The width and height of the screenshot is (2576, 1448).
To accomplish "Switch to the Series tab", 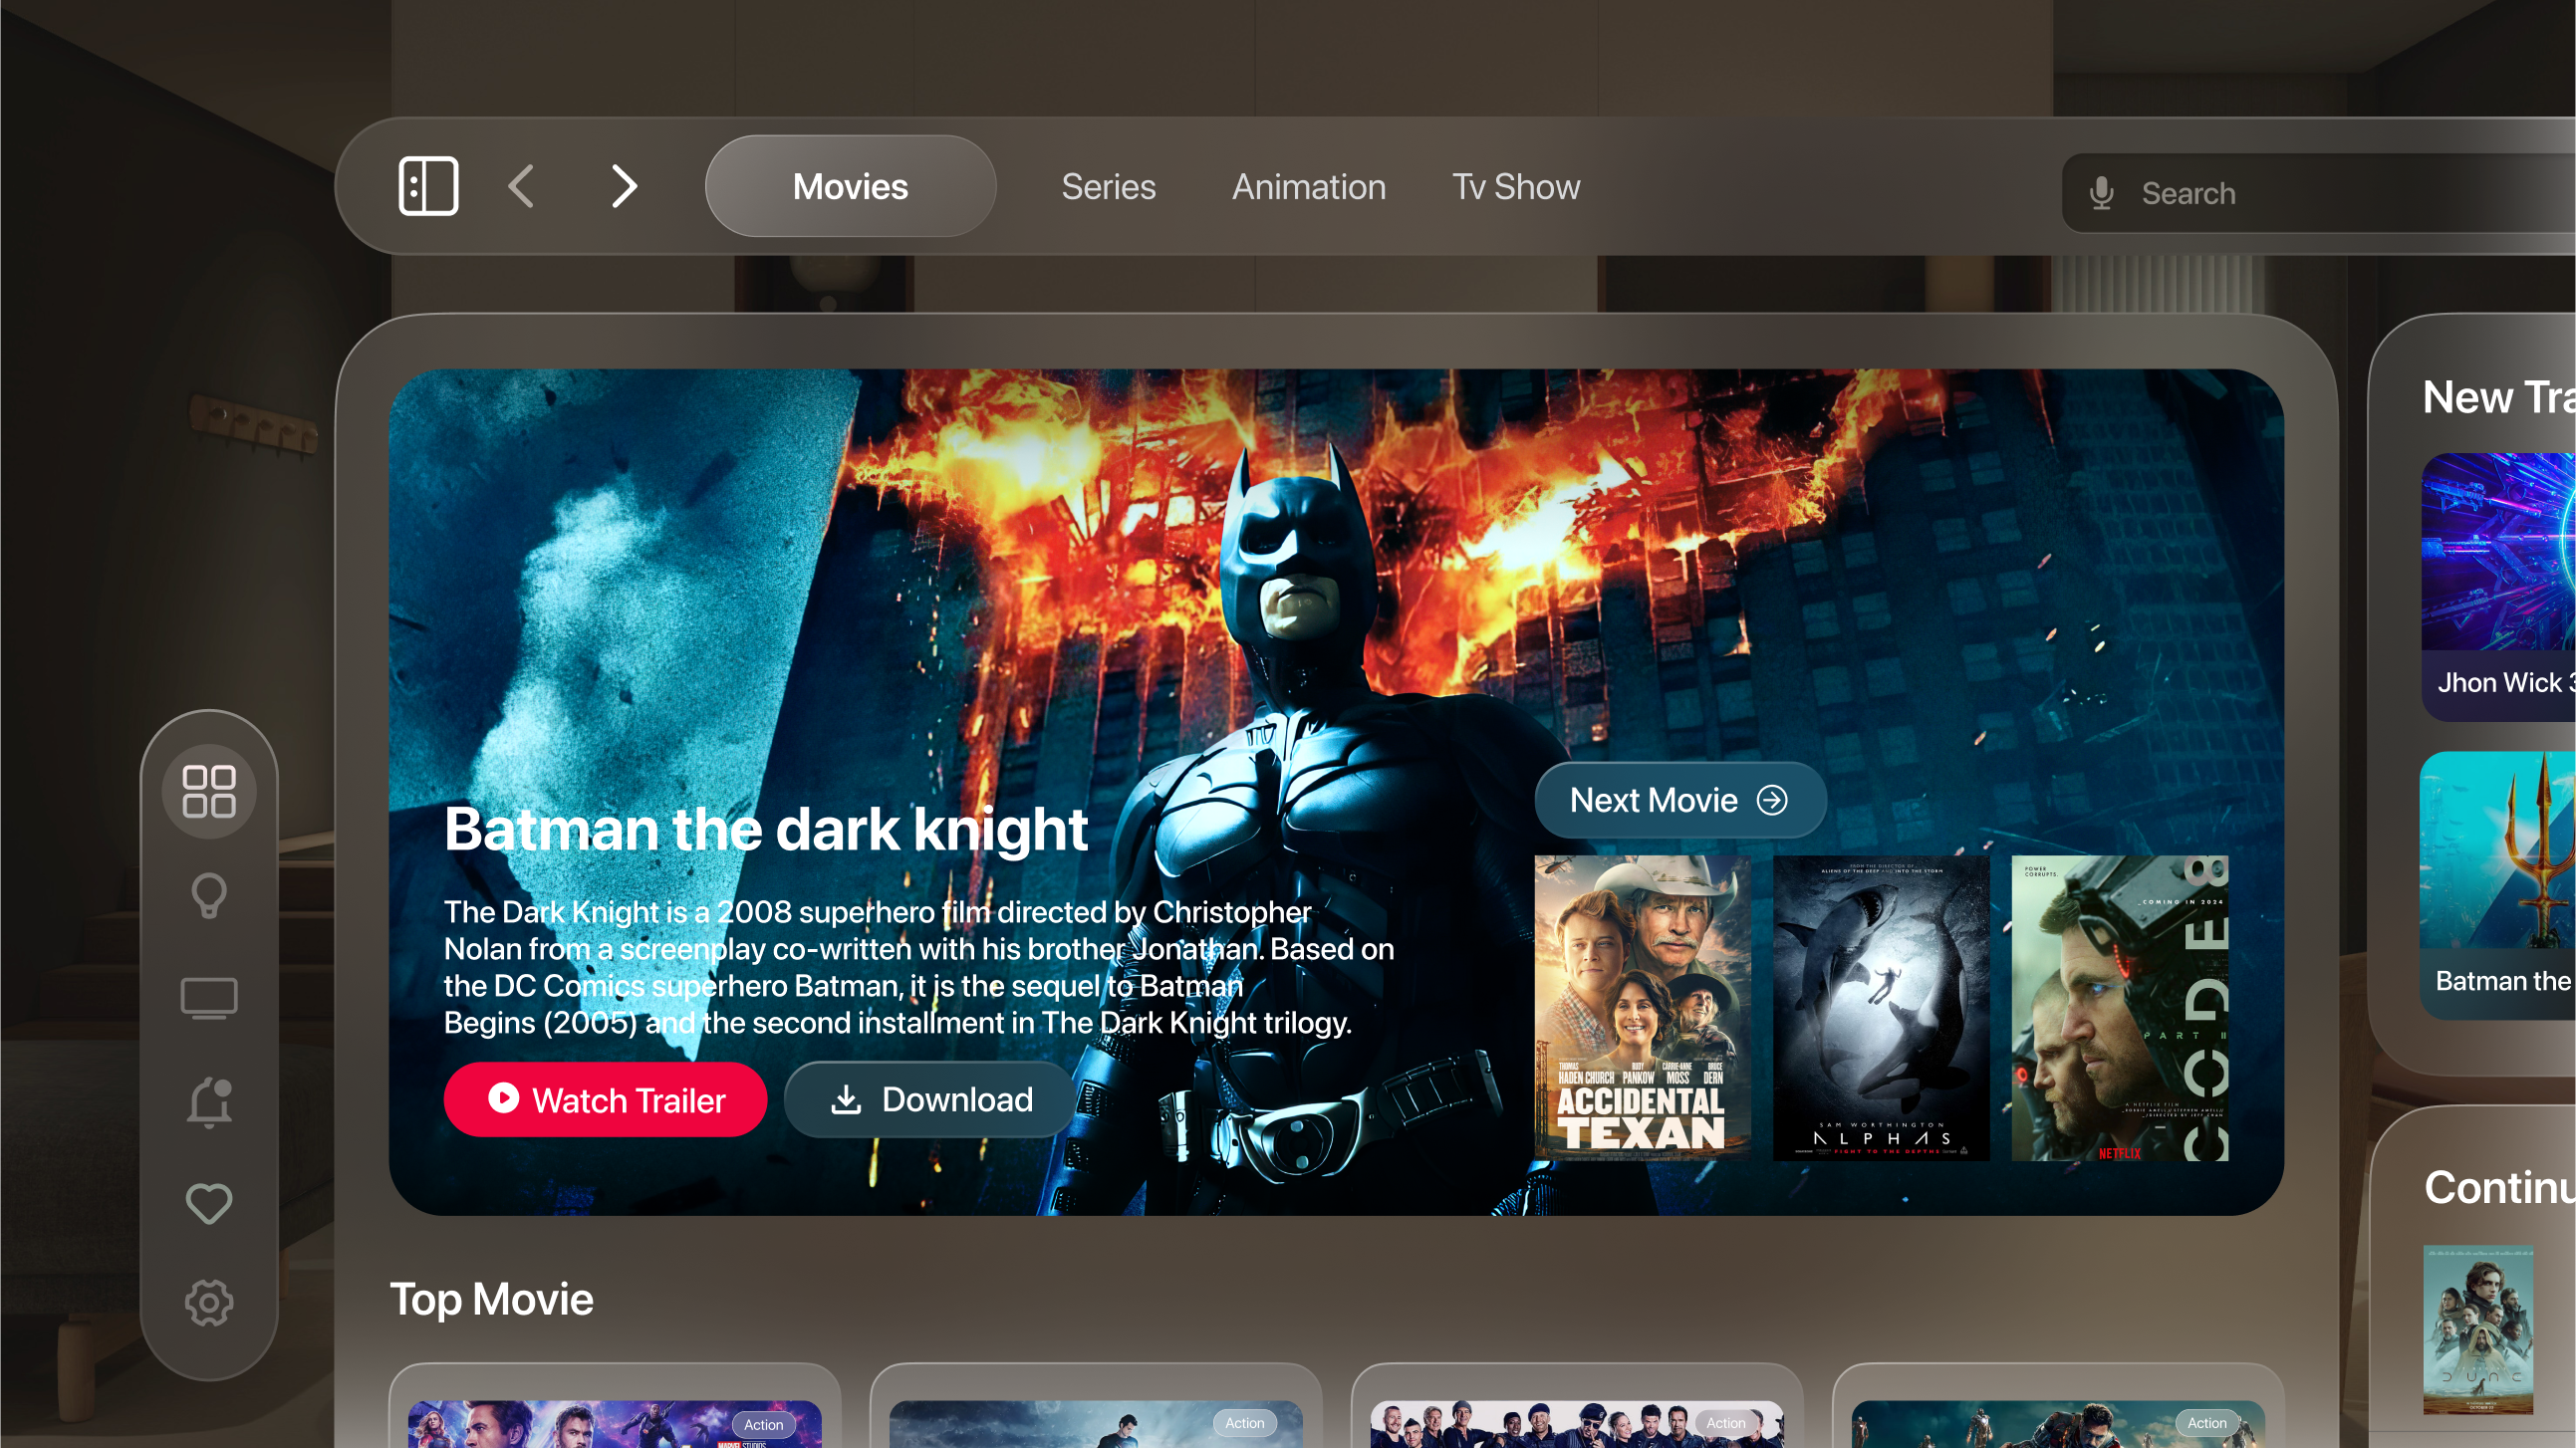I will tap(1108, 187).
